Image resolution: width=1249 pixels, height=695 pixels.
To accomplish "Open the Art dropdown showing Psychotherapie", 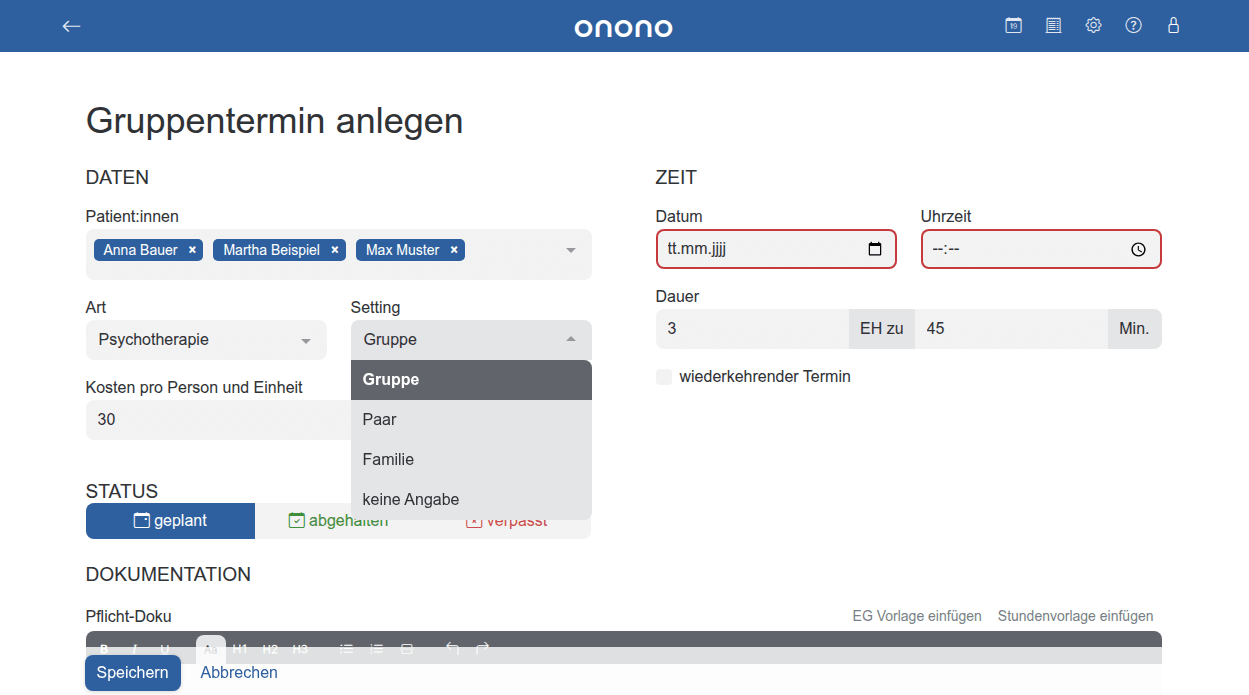I will click(x=206, y=340).
